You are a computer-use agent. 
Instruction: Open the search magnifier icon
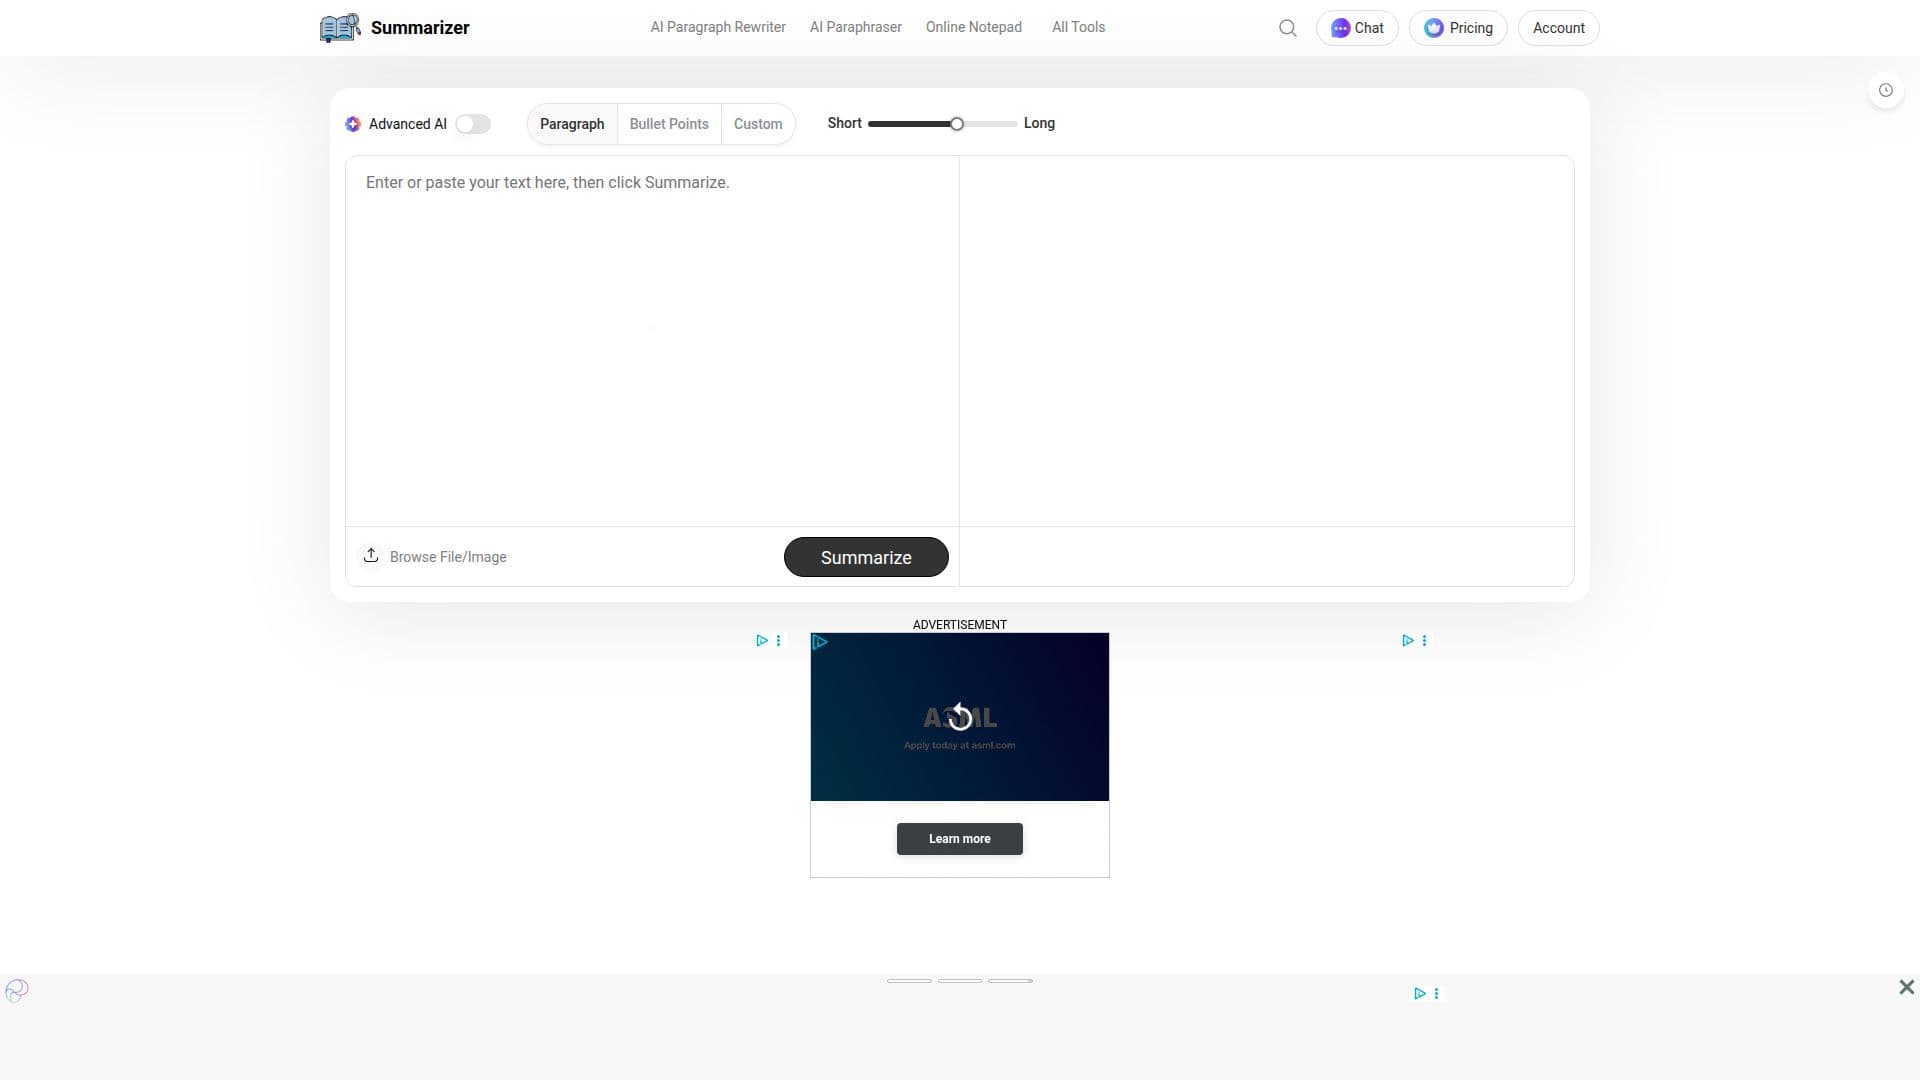click(x=1288, y=28)
